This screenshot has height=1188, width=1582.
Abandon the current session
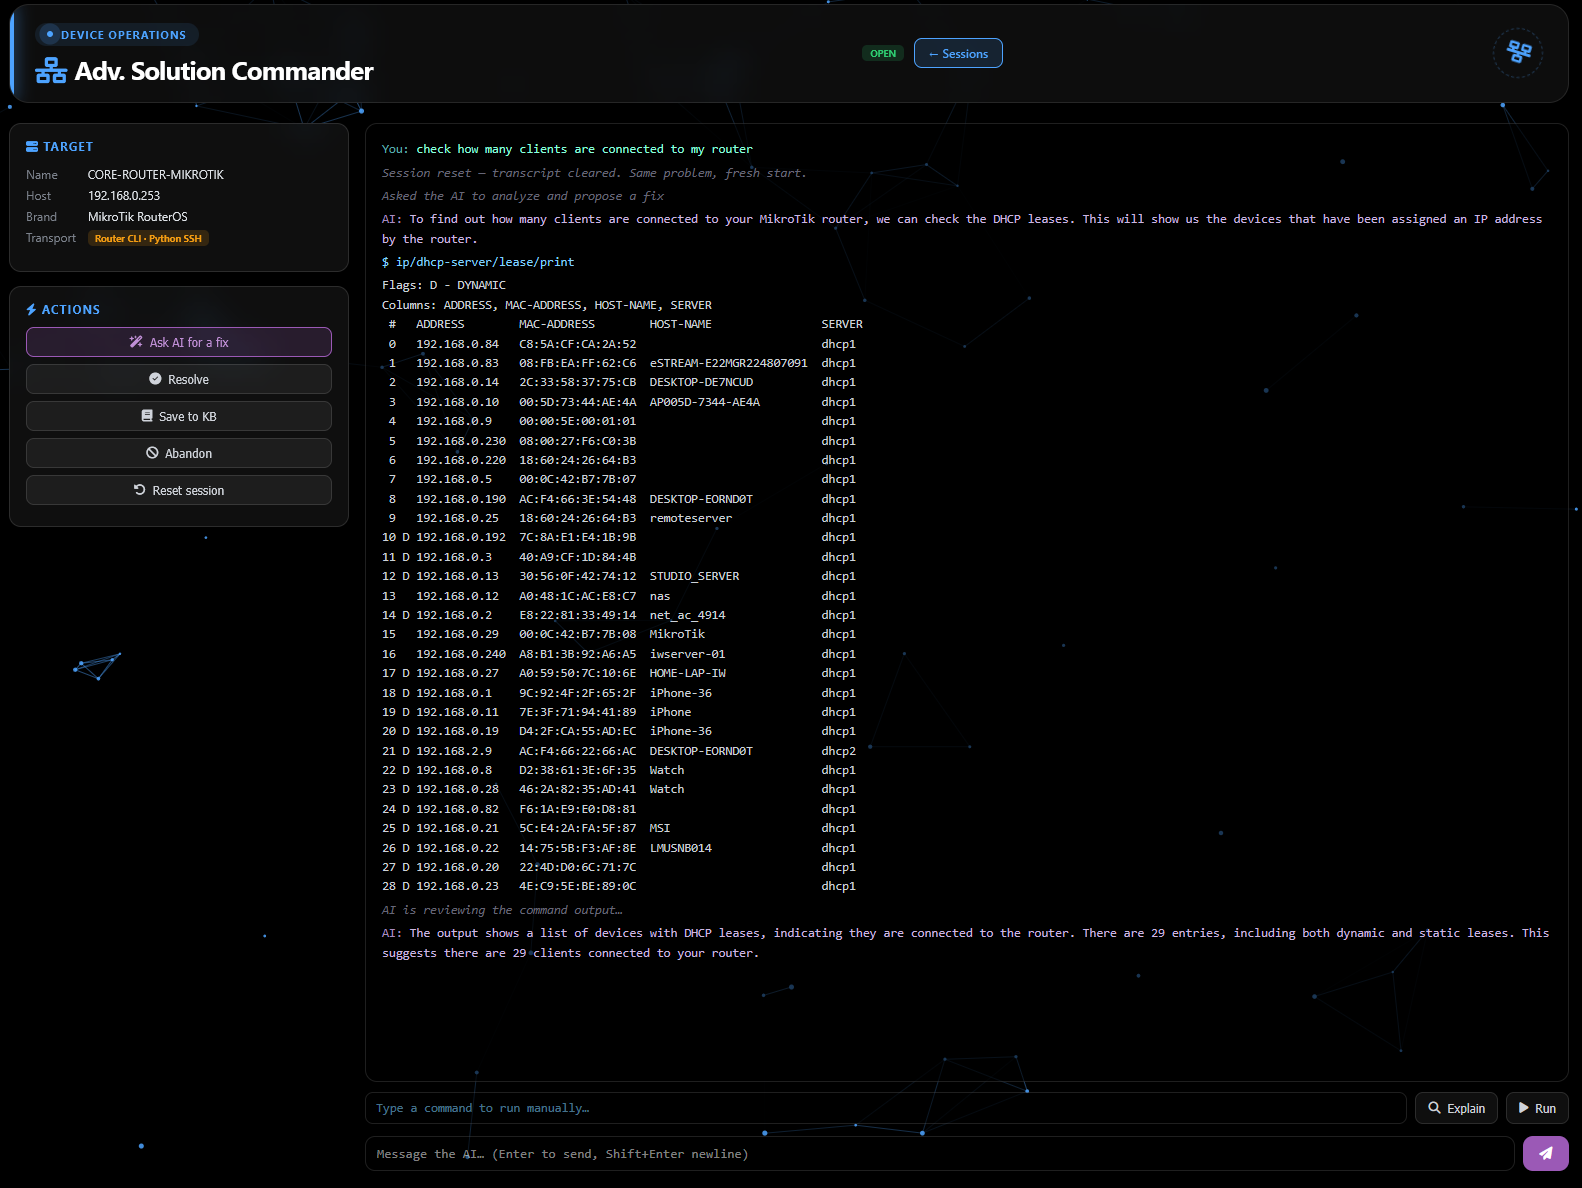pyautogui.click(x=179, y=453)
